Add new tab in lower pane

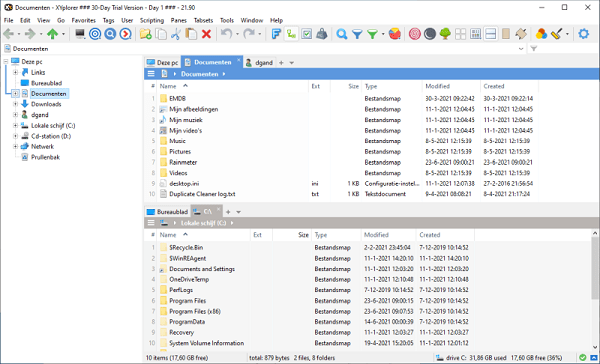(228, 212)
